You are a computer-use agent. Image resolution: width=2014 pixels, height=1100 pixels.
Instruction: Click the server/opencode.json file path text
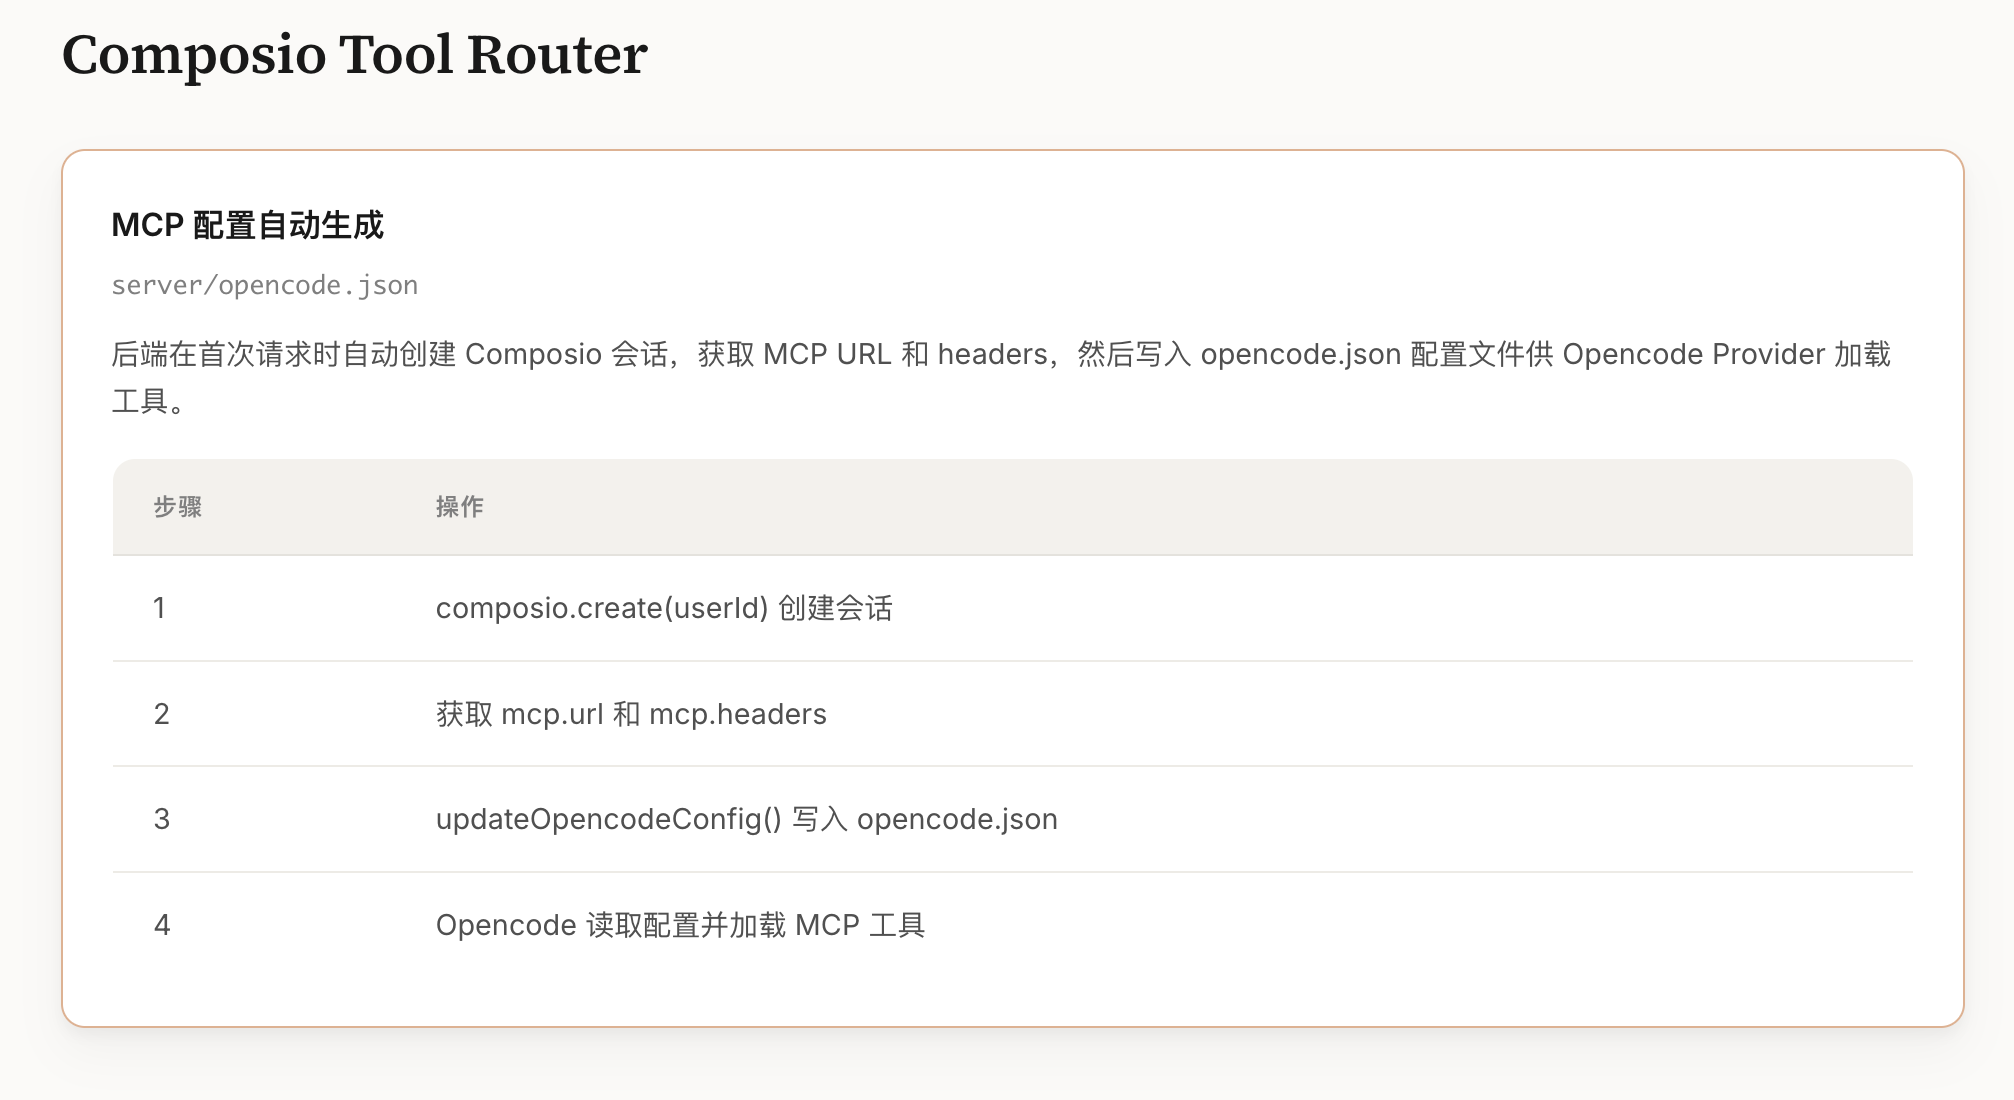pyautogui.click(x=264, y=286)
